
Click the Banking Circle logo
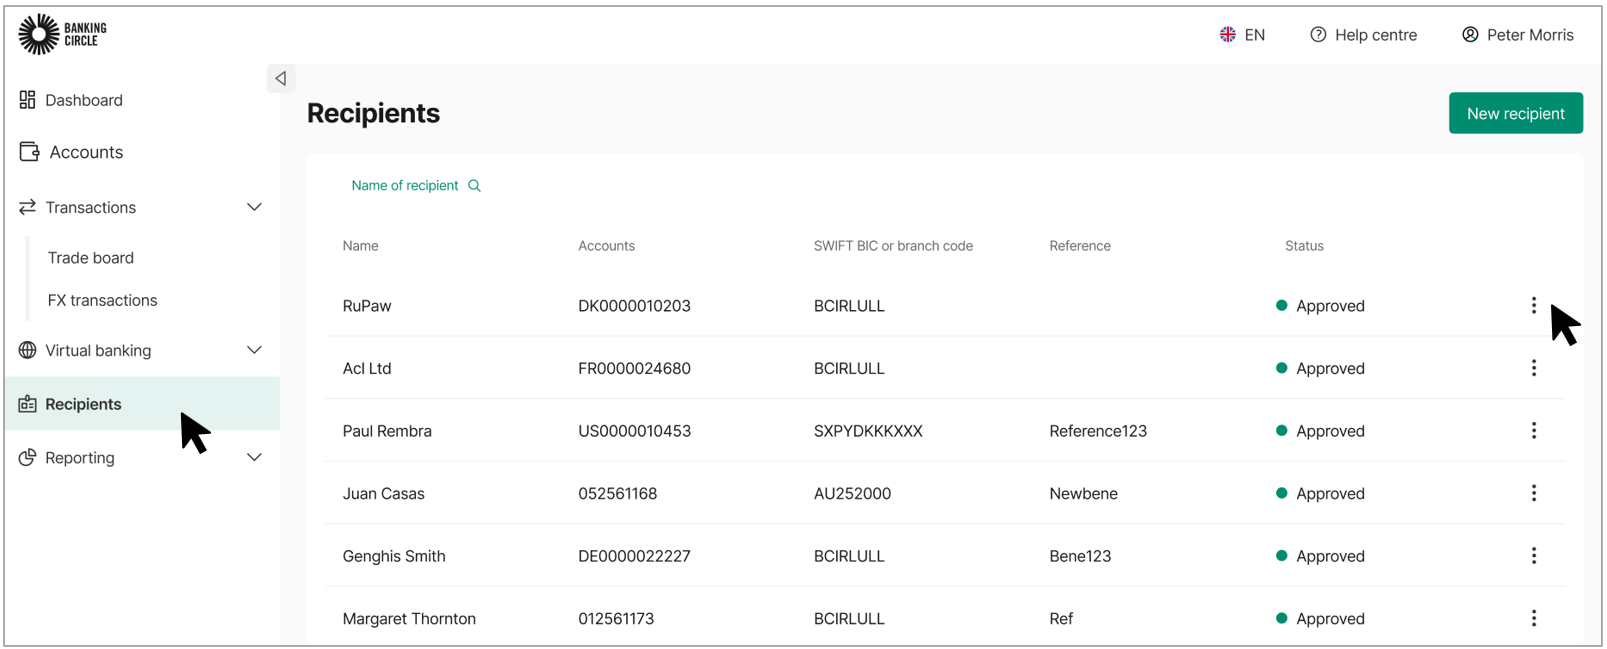[62, 34]
